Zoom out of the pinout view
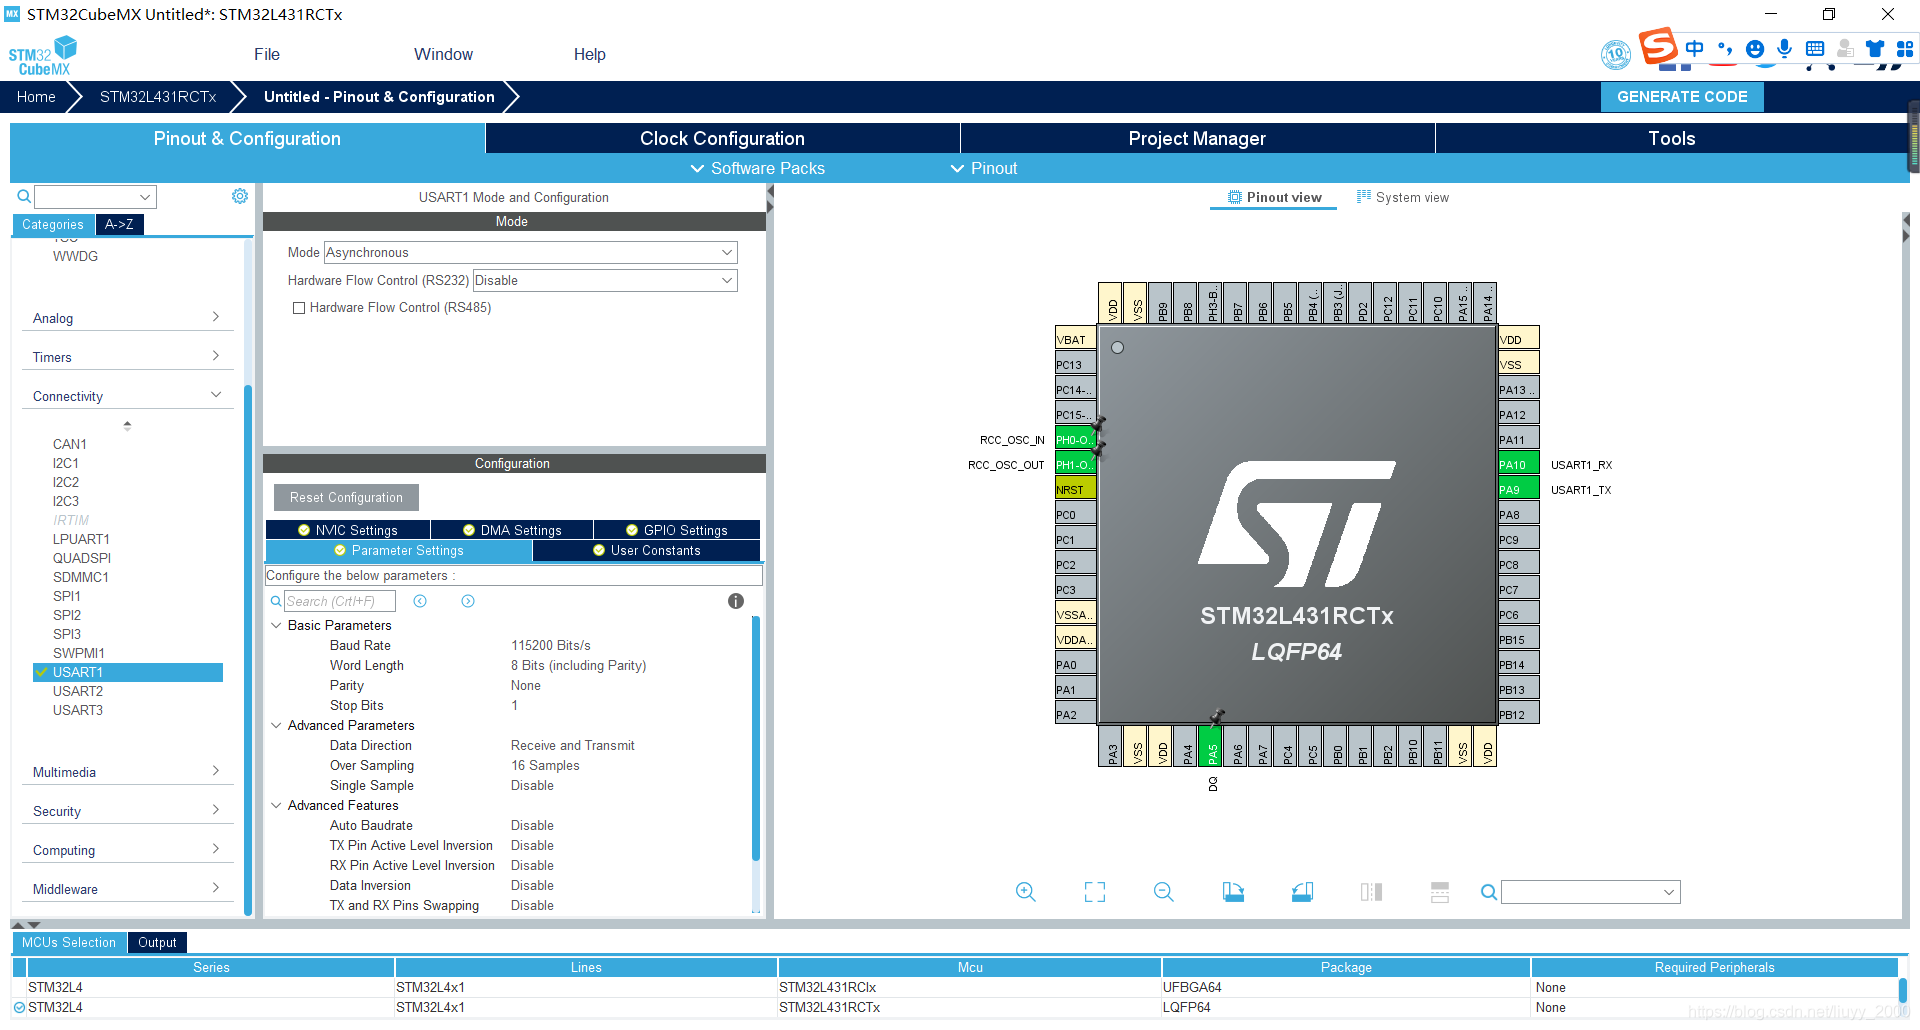The height and width of the screenshot is (1030, 1920). [1164, 892]
